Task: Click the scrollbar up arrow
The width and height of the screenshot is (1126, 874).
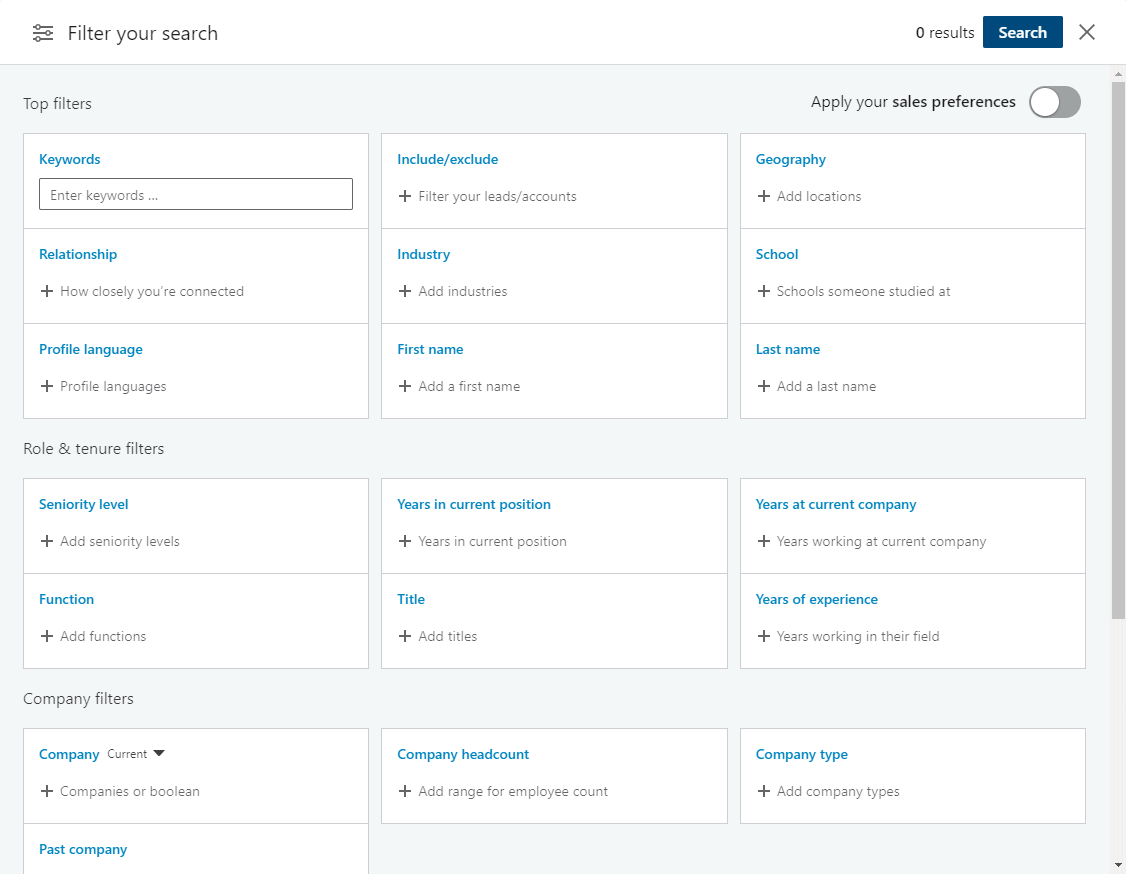Action: 1118,73
